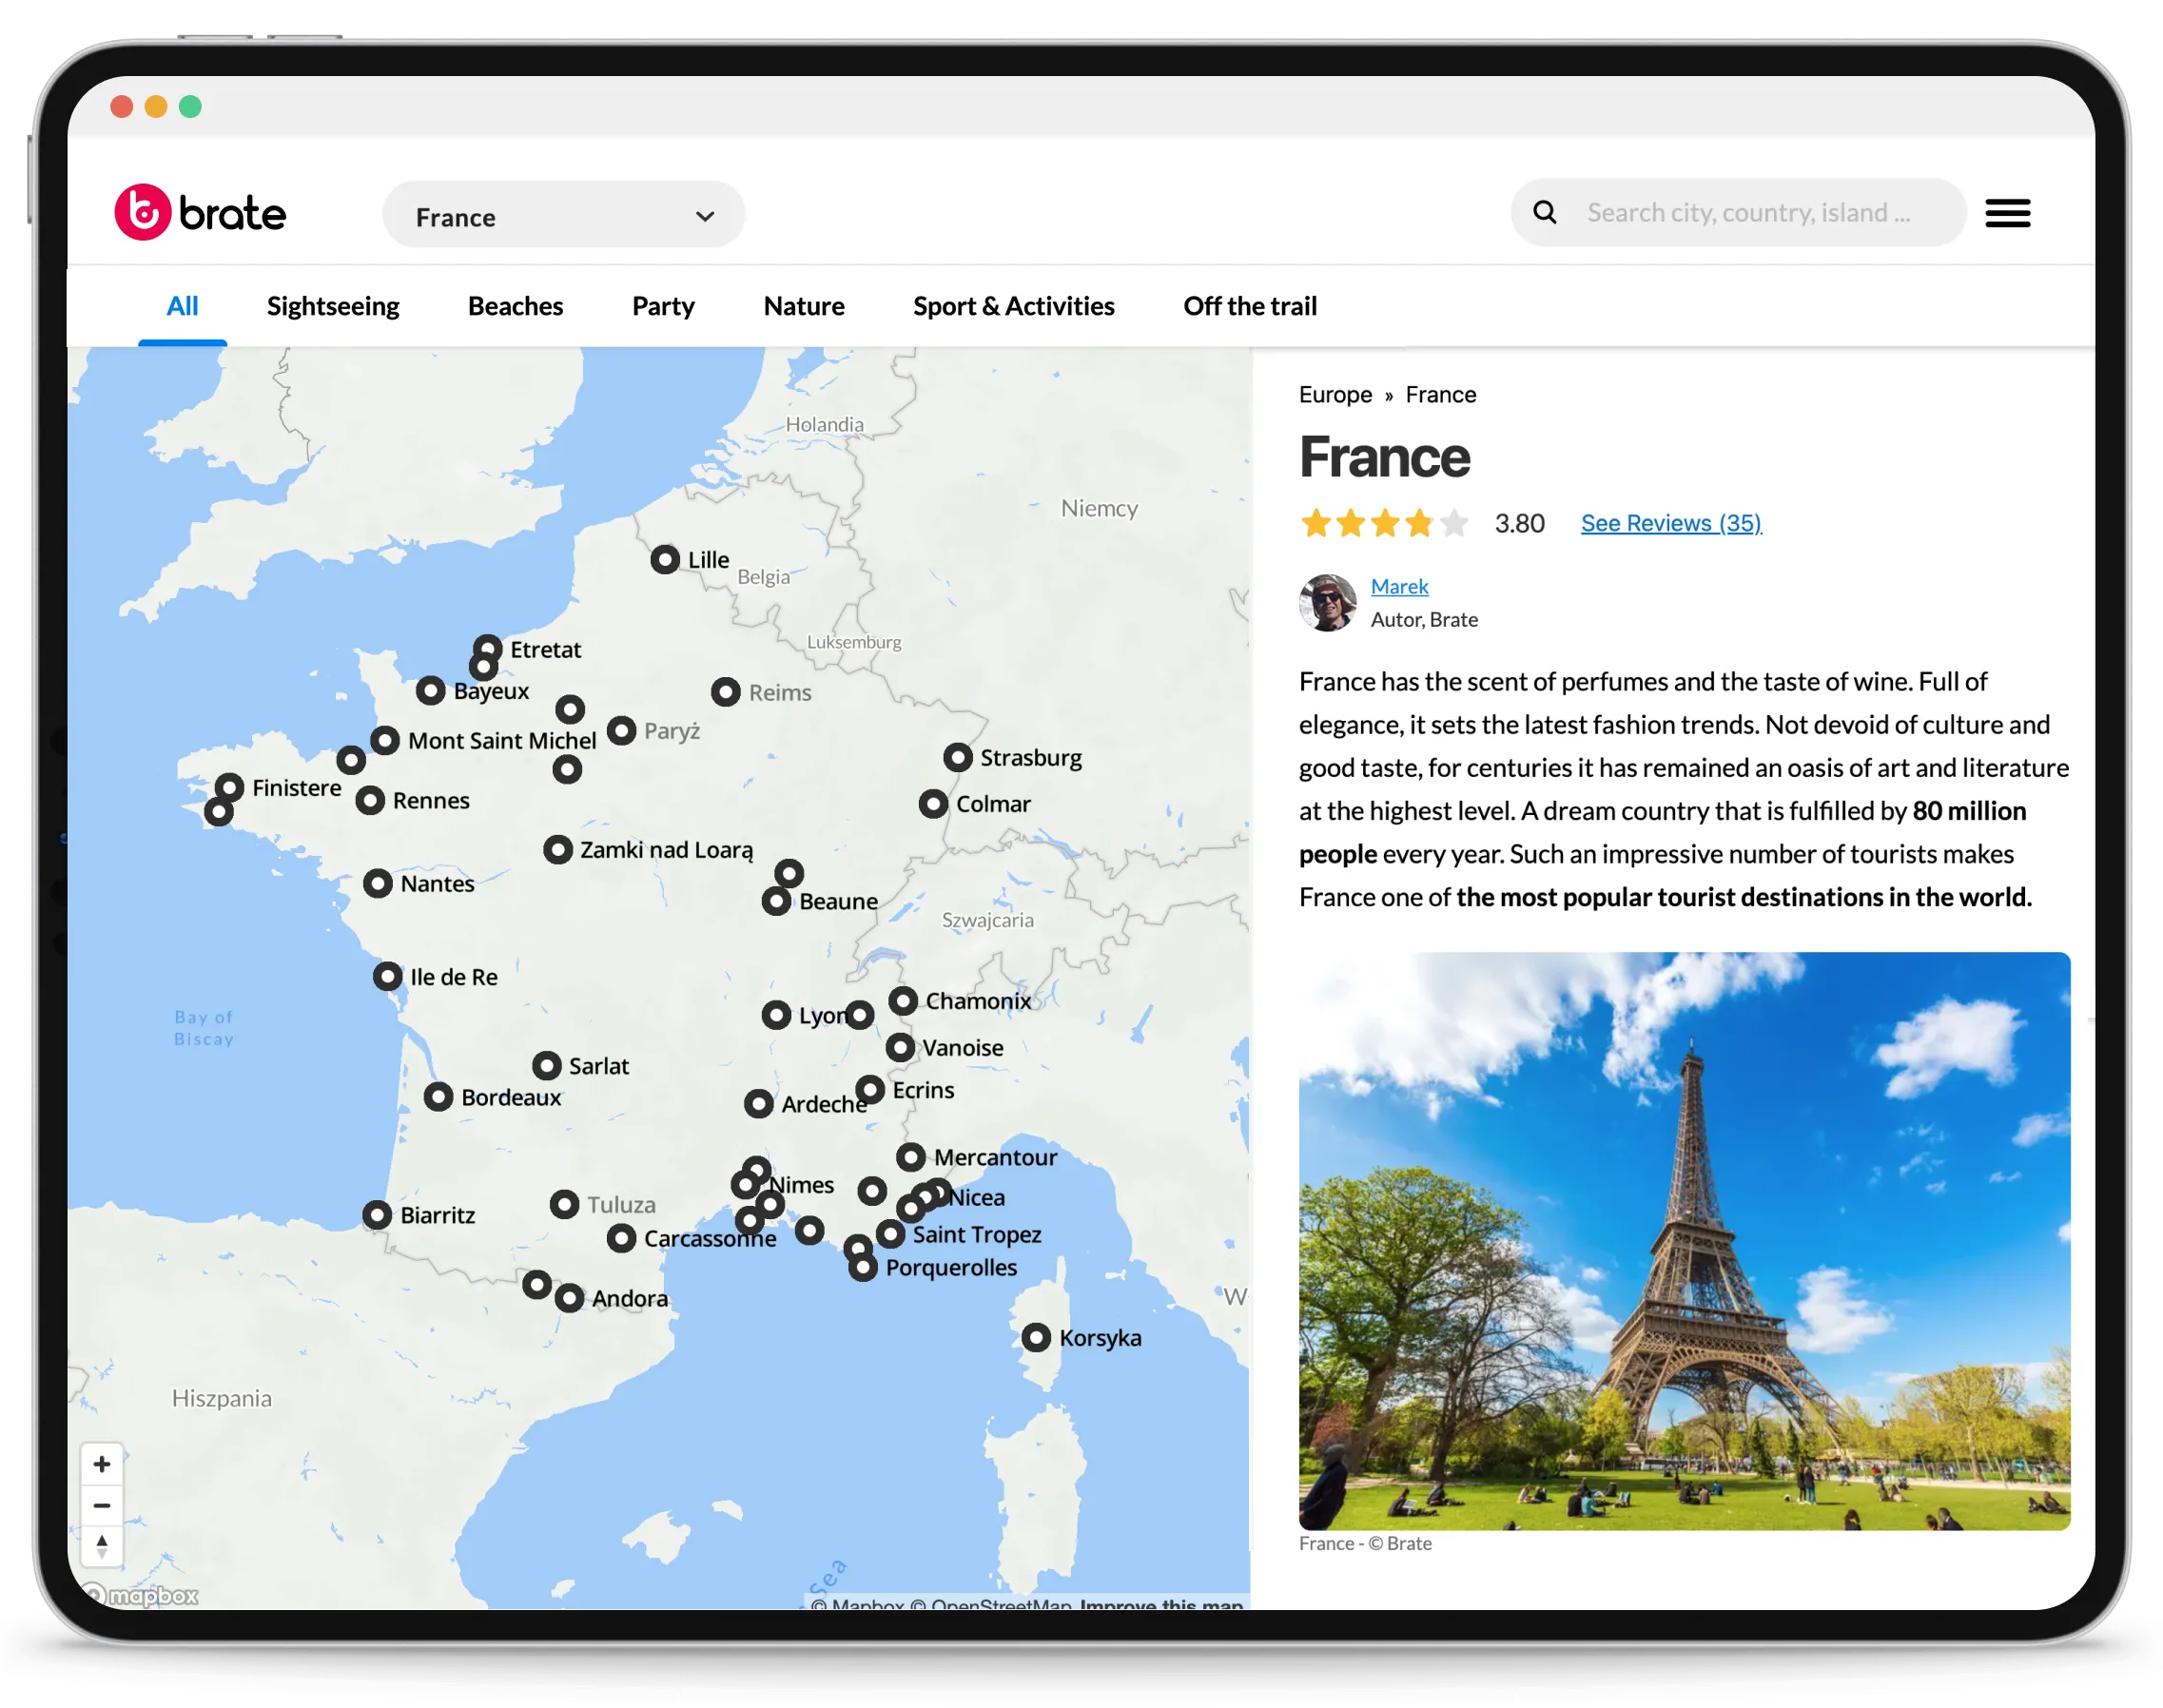Image resolution: width=2163 pixels, height=1708 pixels.
Task: Click the Ecrins label on map
Action: pyautogui.click(x=923, y=1090)
